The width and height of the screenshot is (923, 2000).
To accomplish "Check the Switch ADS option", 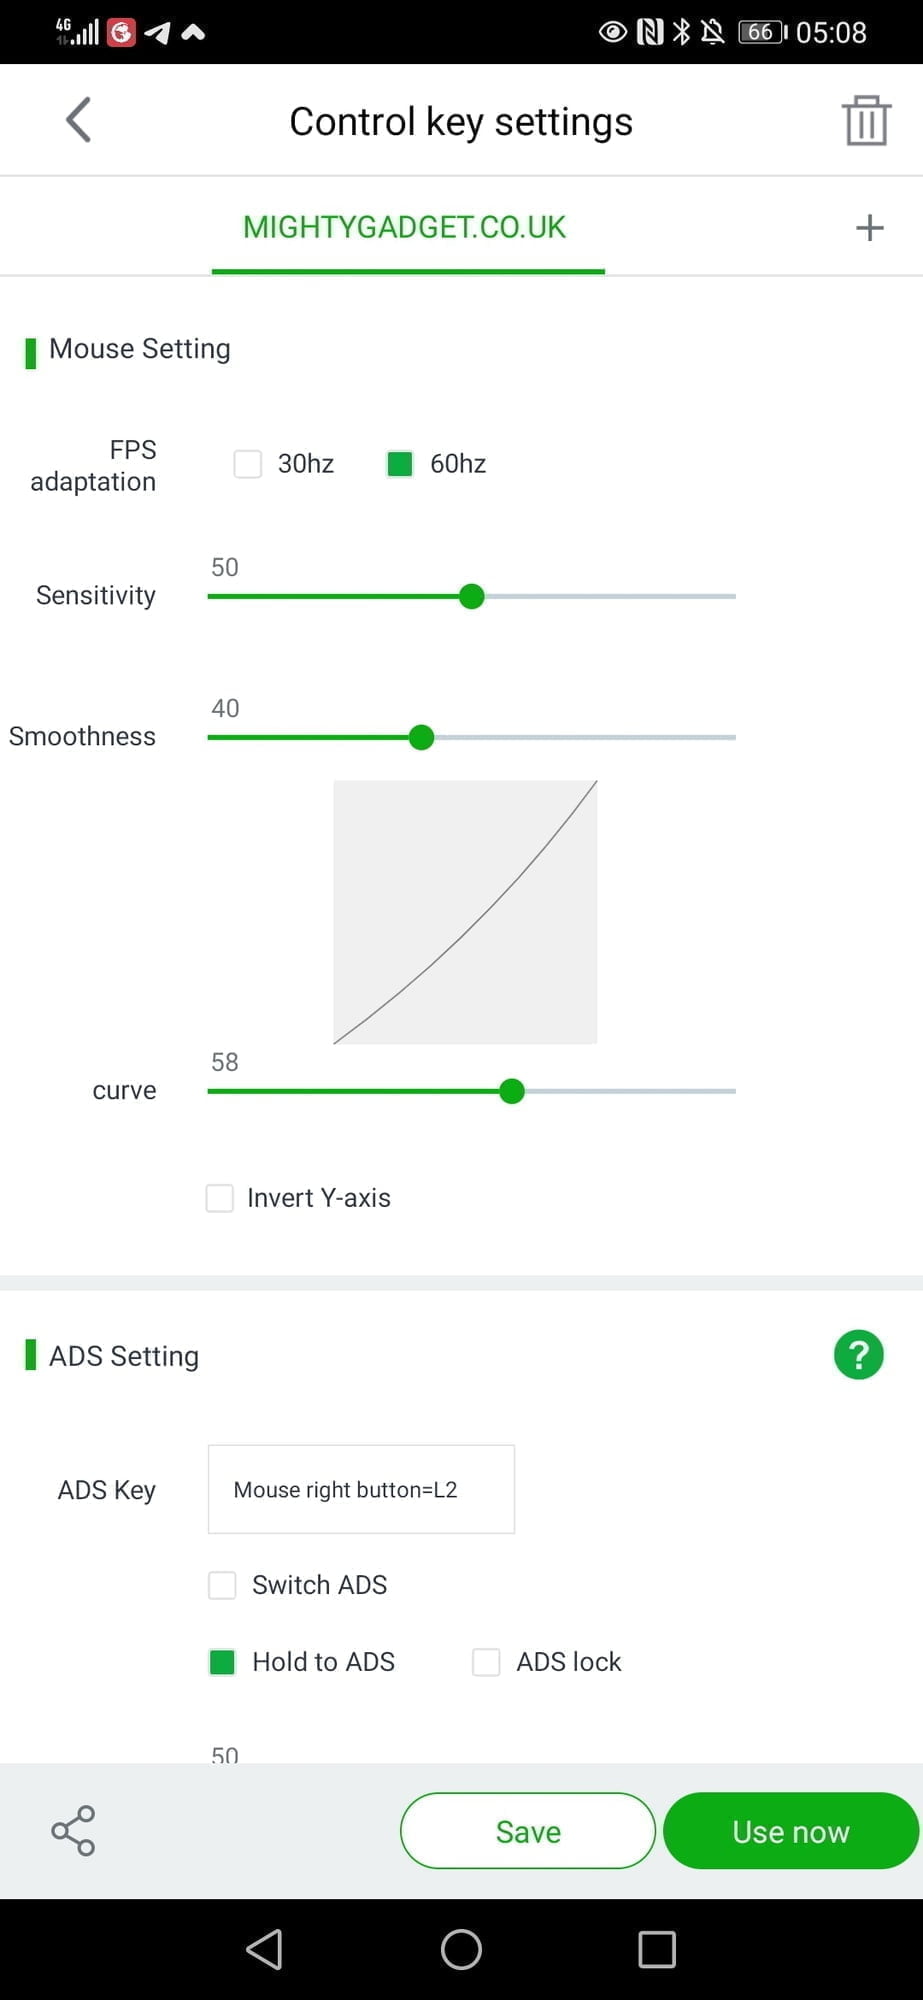I will coord(222,1585).
